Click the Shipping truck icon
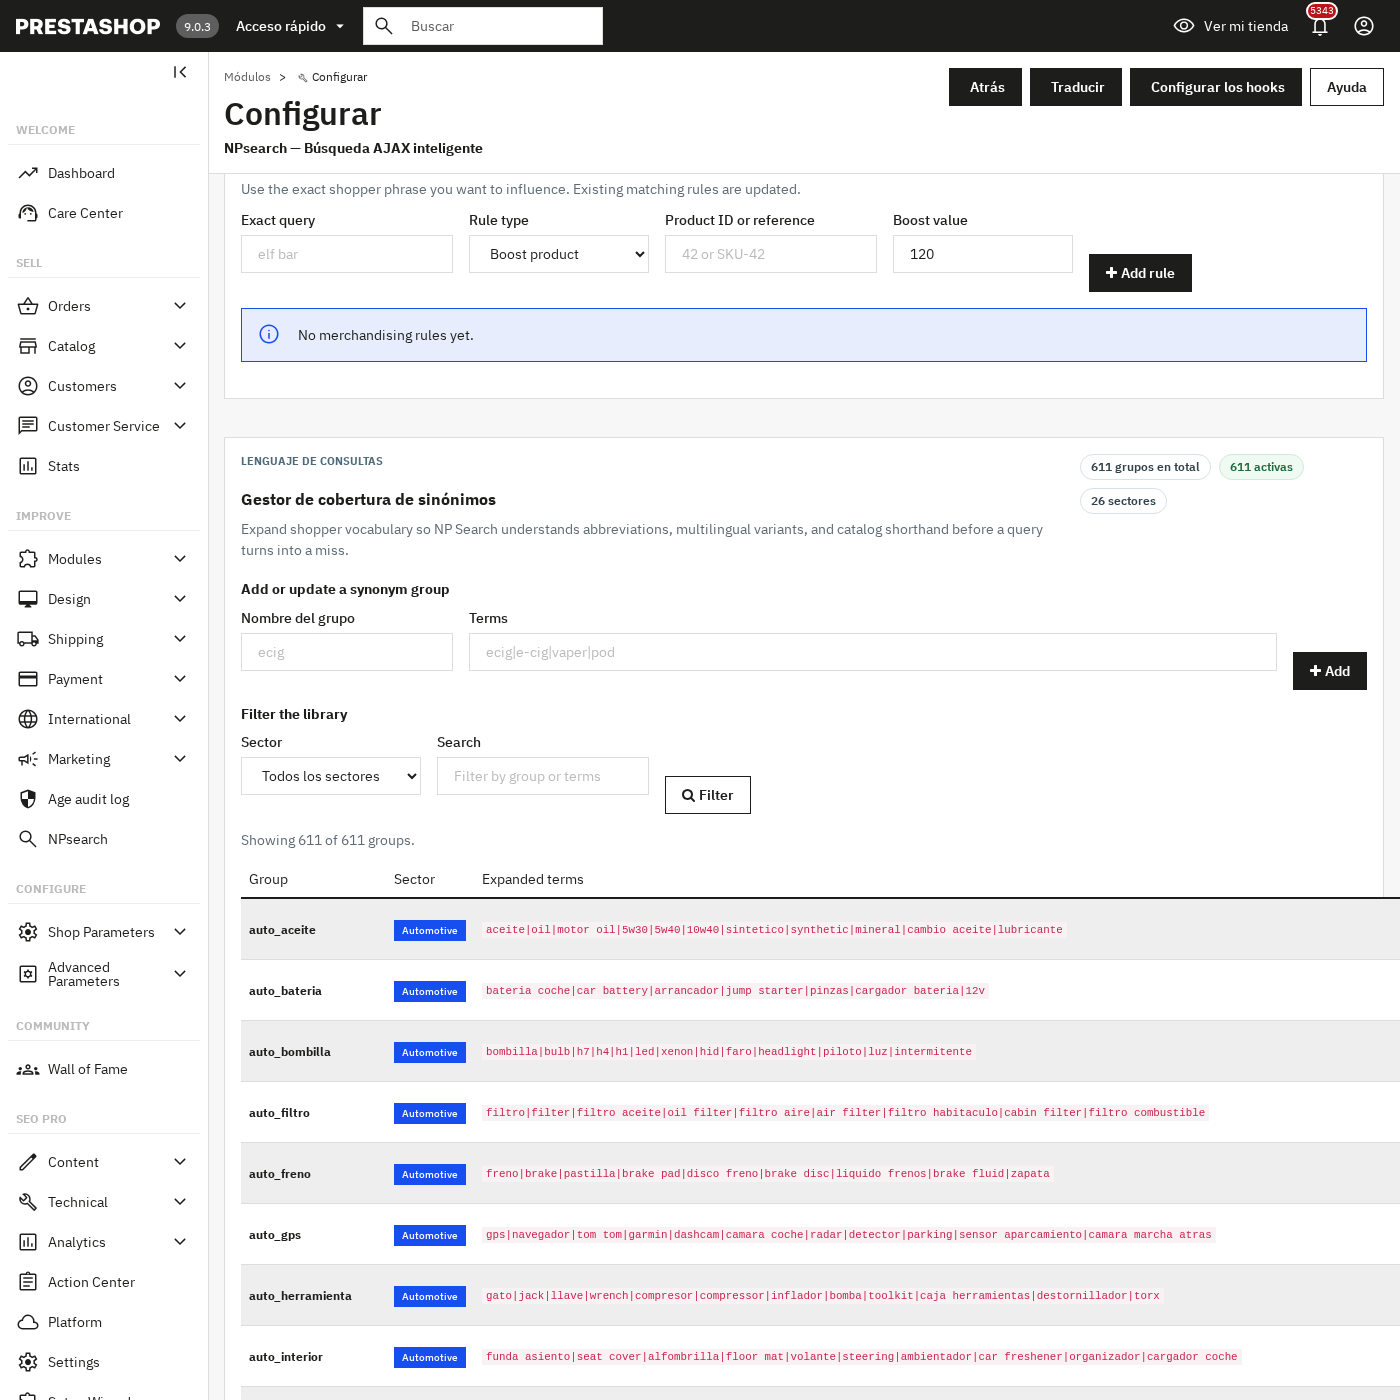This screenshot has width=1400, height=1400. click(28, 639)
